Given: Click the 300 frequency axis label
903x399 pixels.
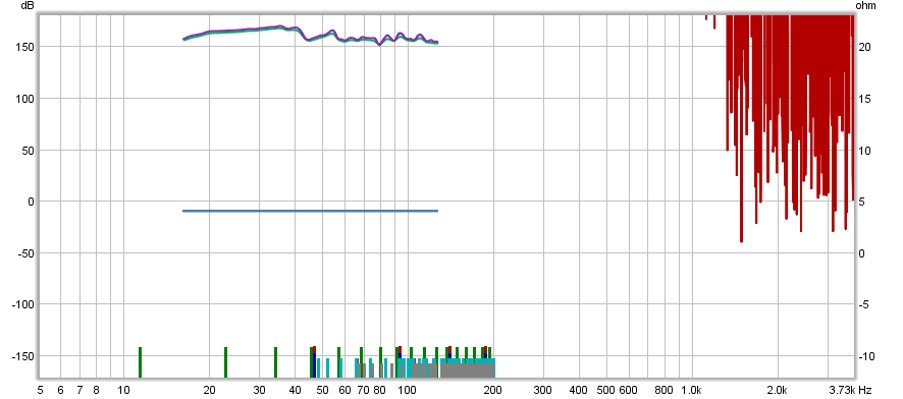Looking at the screenshot, I should point(543,390).
